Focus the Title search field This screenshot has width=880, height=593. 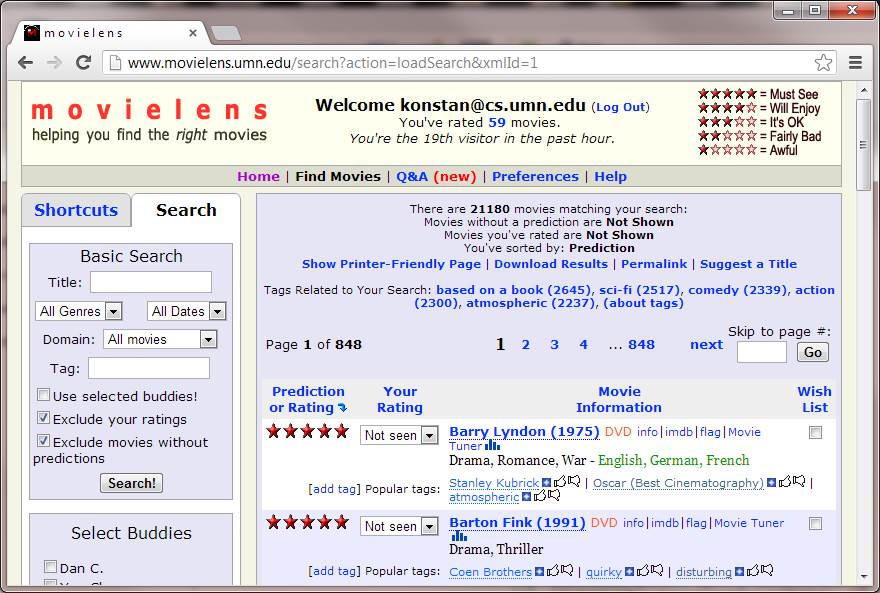pos(151,282)
